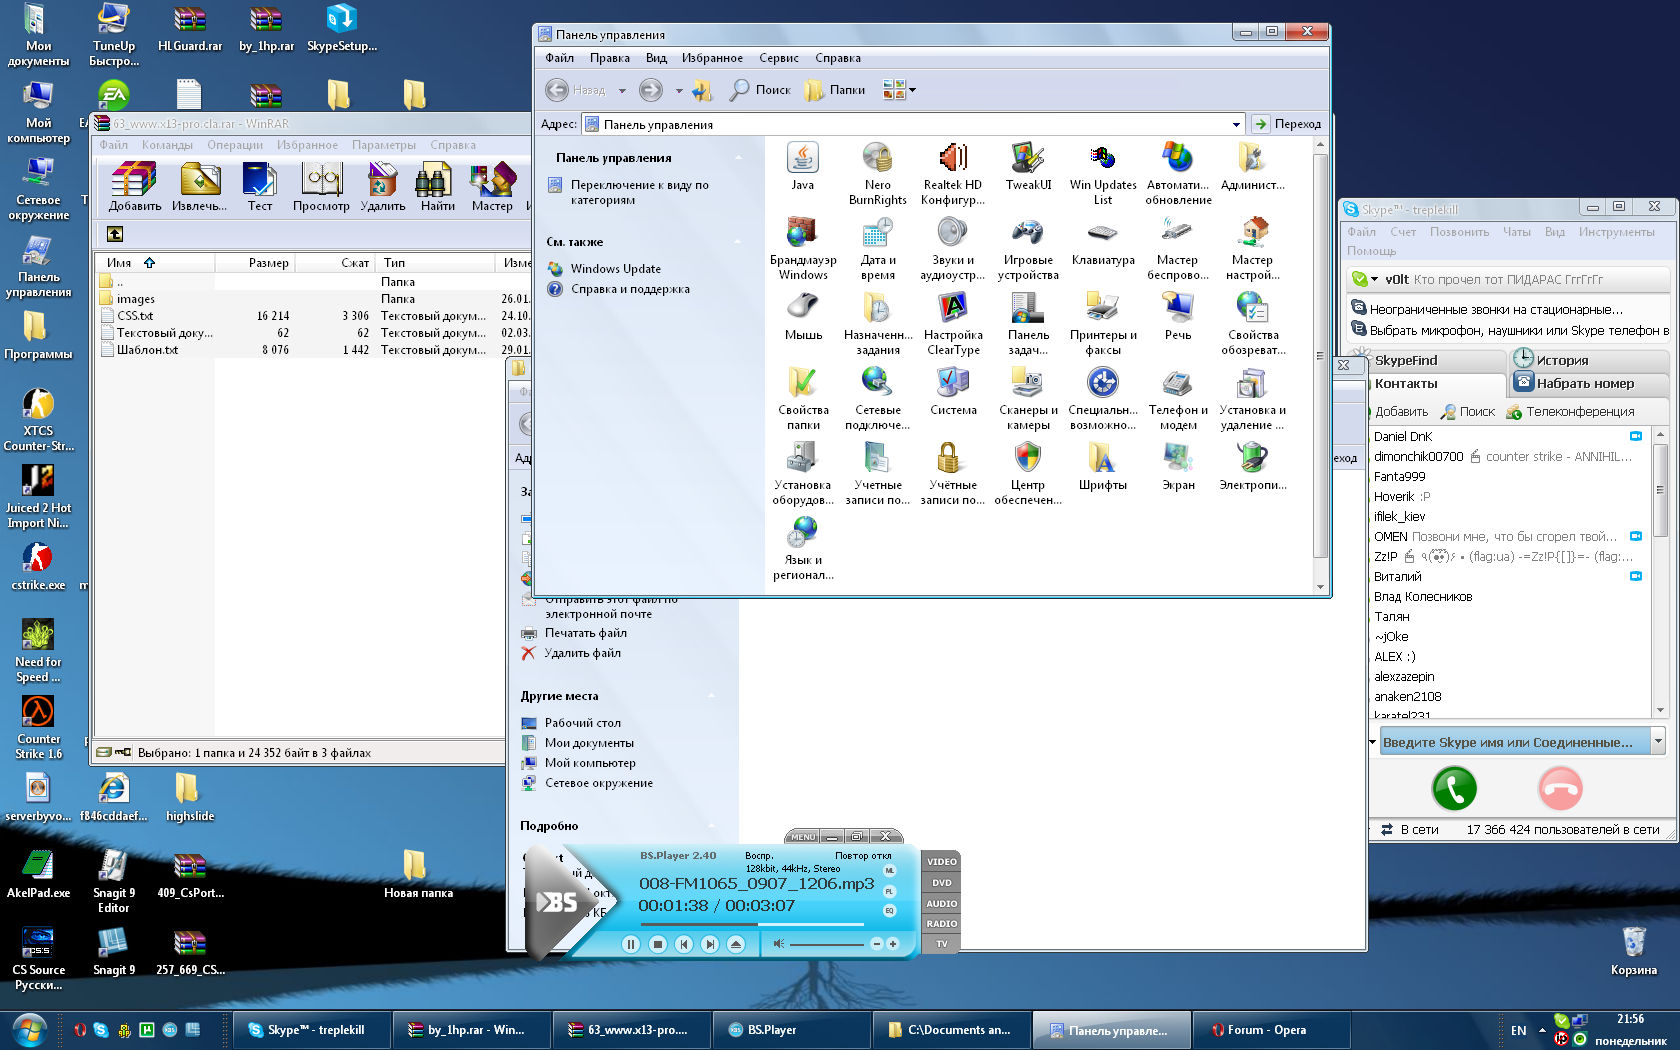Open Date and Time (Дата и время)
The height and width of the screenshot is (1050, 1680).
click(x=878, y=248)
